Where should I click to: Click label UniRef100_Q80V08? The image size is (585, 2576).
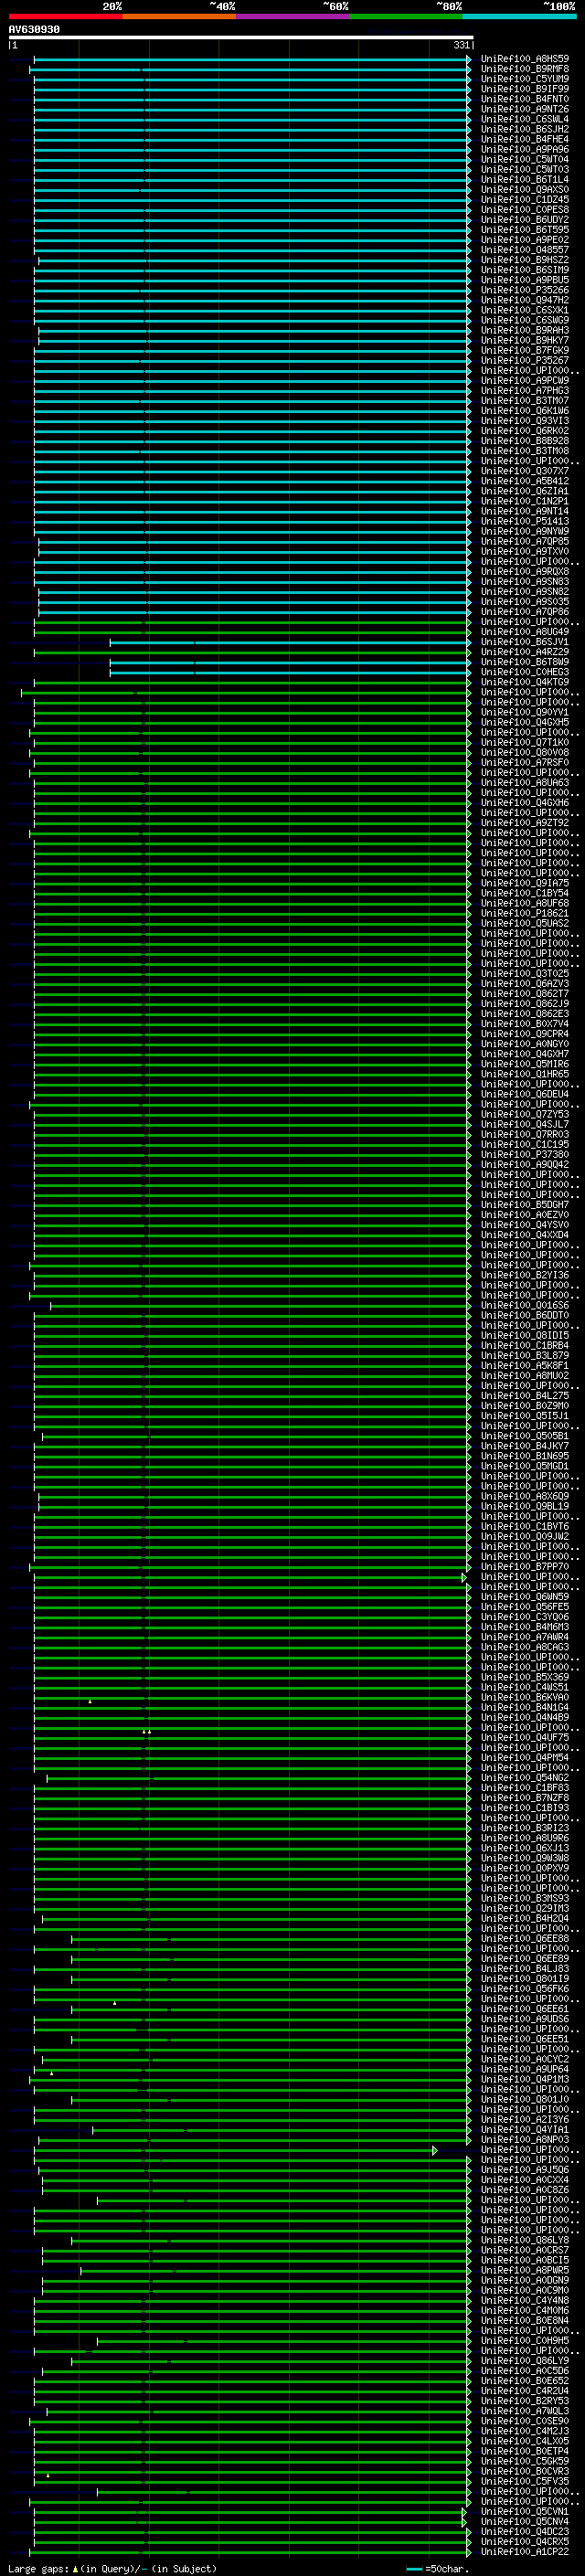524,752
